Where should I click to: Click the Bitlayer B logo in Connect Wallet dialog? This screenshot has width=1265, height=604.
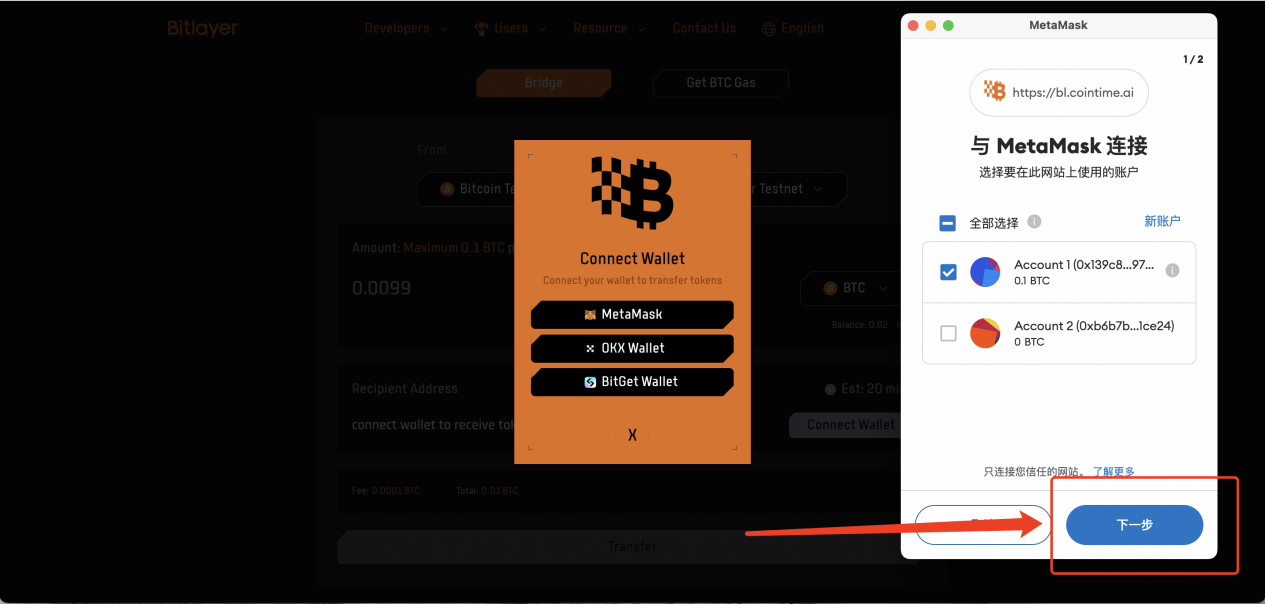pyautogui.click(x=632, y=192)
